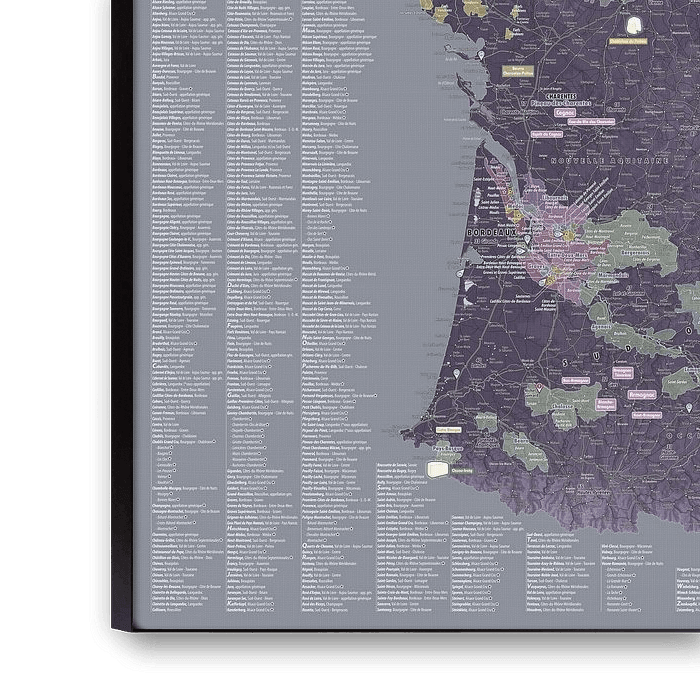
Task: Select the Bas-Armagnac label
Action: (x=575, y=380)
